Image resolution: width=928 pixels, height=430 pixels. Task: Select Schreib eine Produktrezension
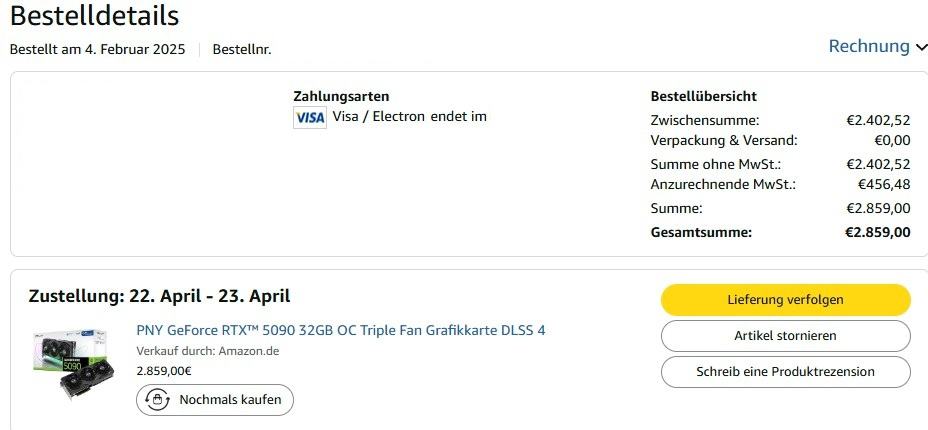tap(785, 372)
